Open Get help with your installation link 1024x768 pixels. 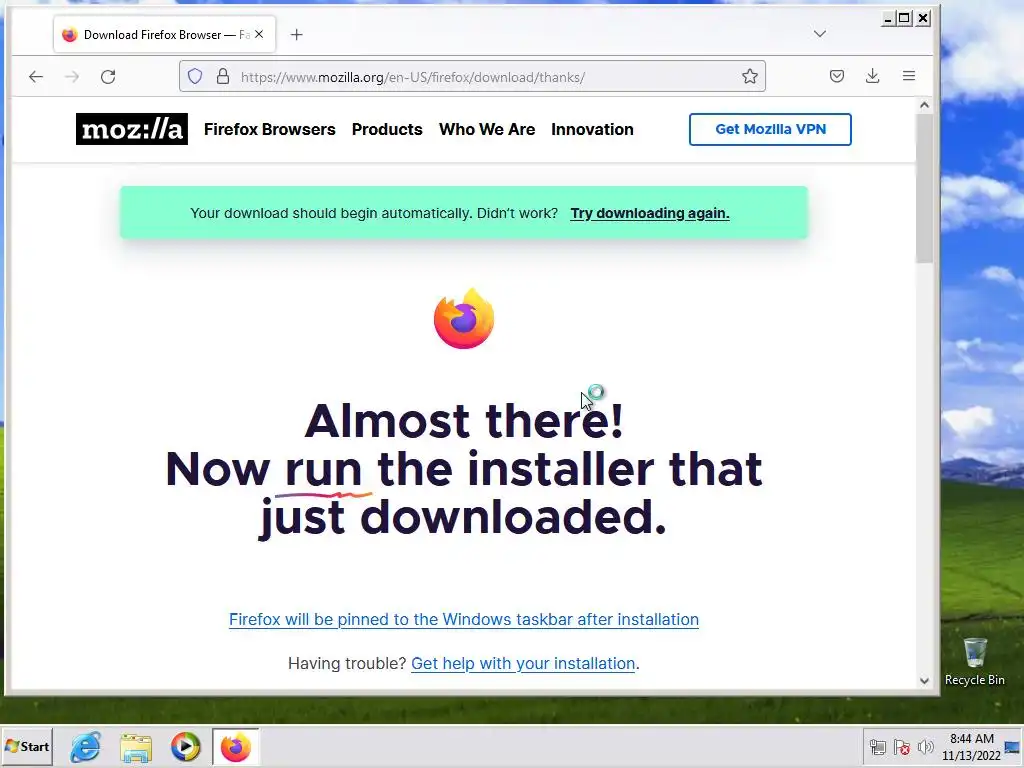click(x=523, y=664)
